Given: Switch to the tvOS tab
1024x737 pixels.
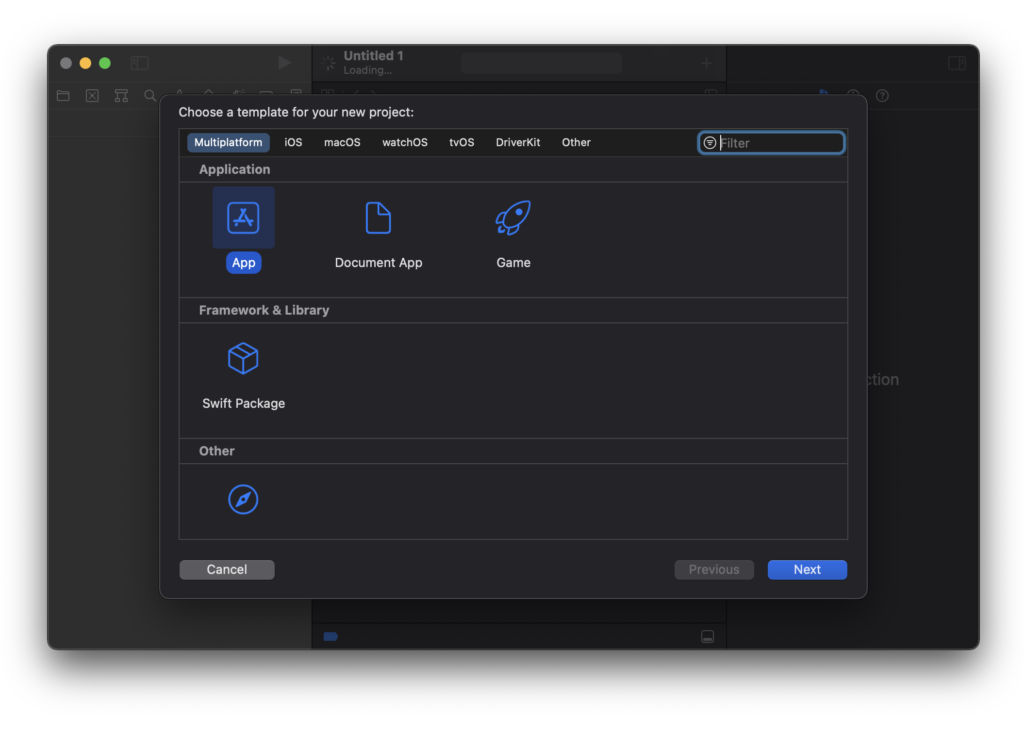Looking at the screenshot, I should (462, 142).
